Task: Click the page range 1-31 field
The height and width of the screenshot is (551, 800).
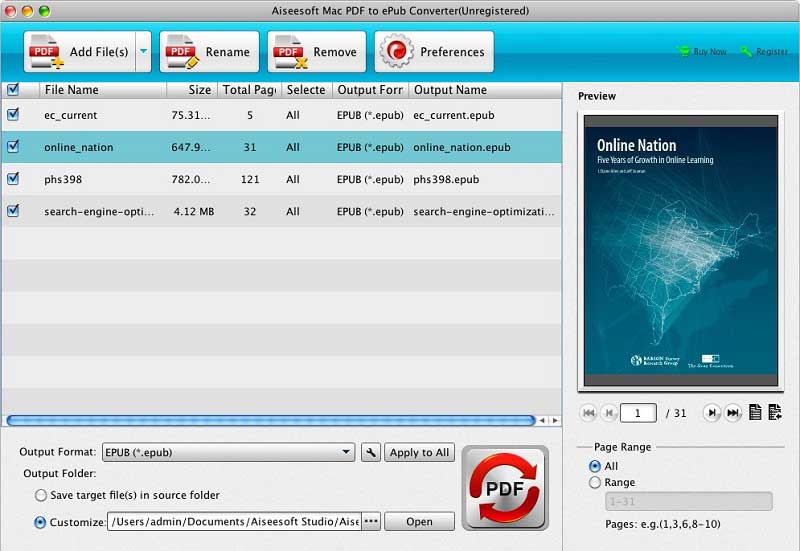Action: 689,501
